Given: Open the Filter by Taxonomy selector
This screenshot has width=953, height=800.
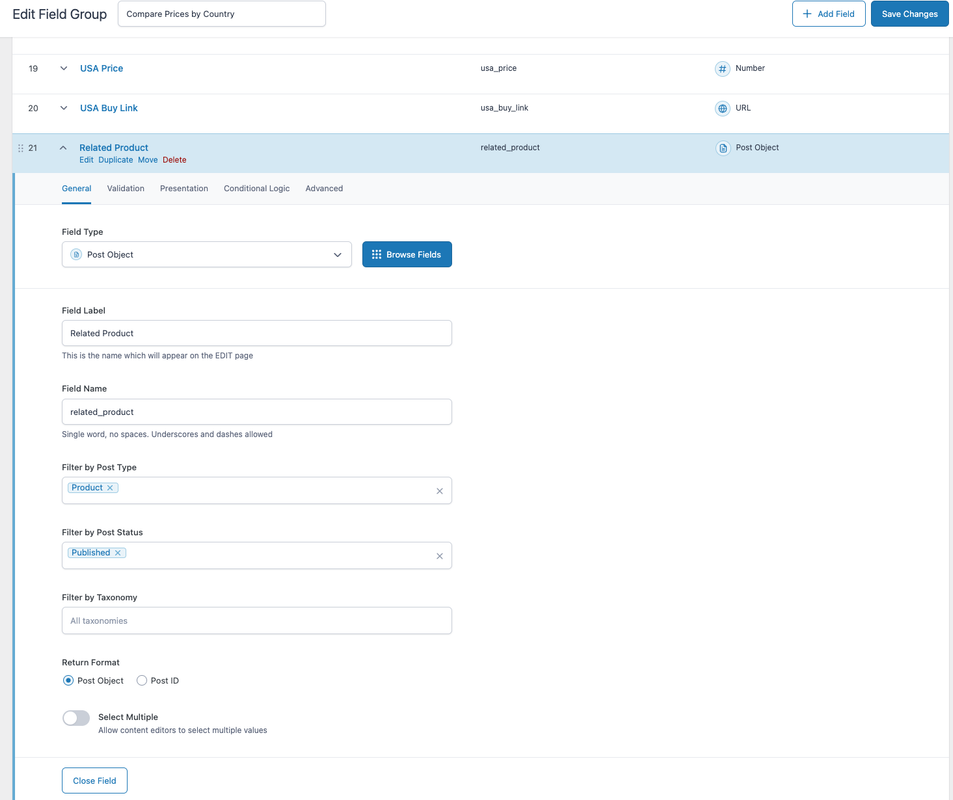Looking at the screenshot, I should [x=256, y=621].
